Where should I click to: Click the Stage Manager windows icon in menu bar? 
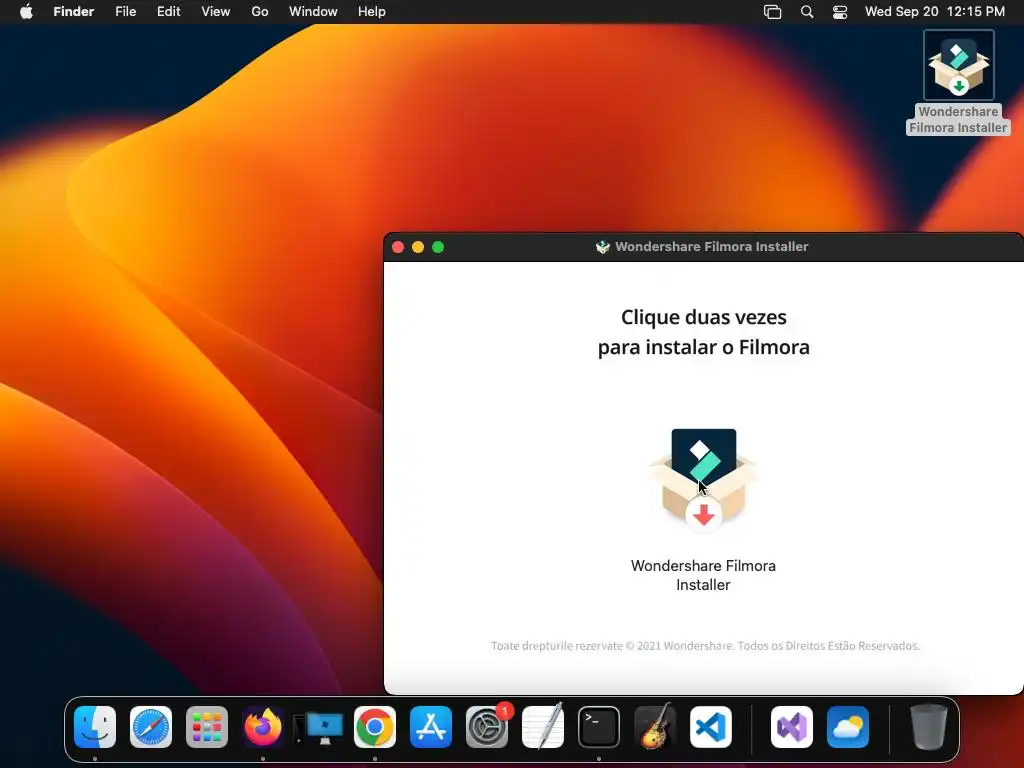(x=773, y=12)
